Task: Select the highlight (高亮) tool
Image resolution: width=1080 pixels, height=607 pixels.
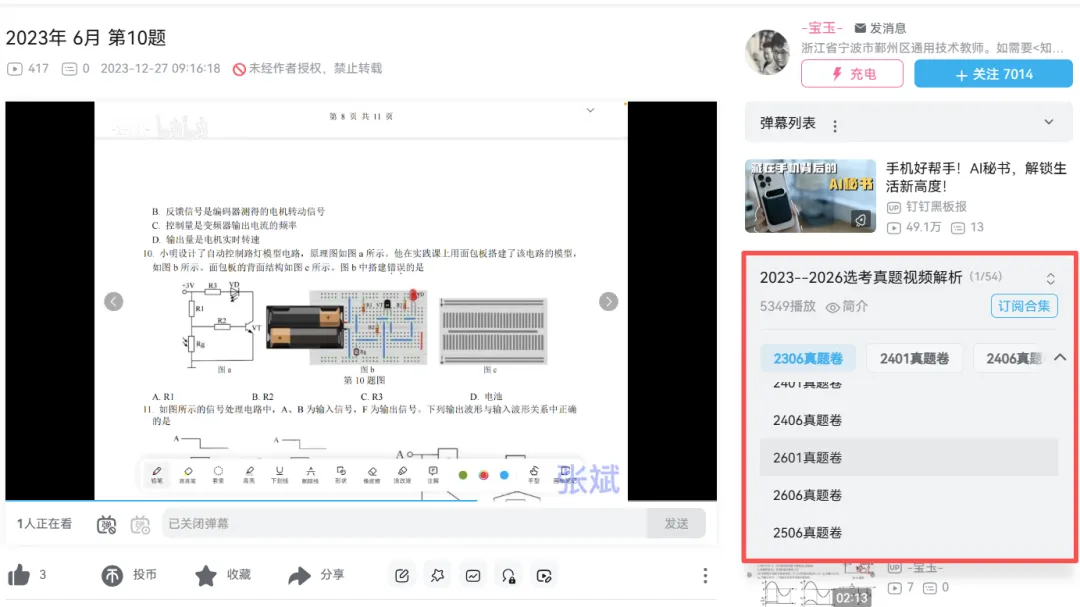Action: (249, 474)
